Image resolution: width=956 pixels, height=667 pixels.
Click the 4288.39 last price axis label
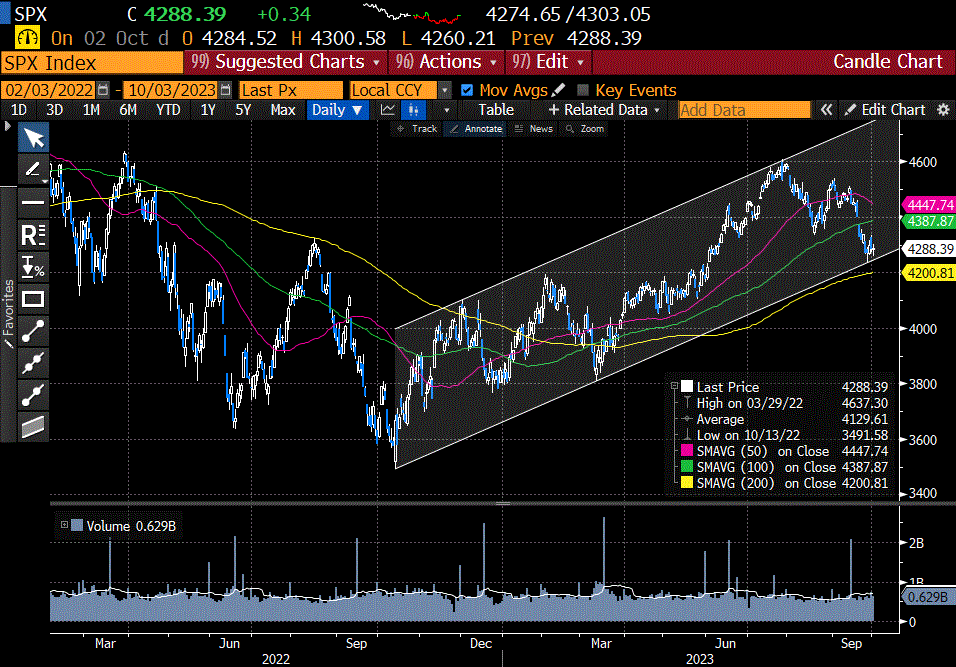[x=929, y=249]
